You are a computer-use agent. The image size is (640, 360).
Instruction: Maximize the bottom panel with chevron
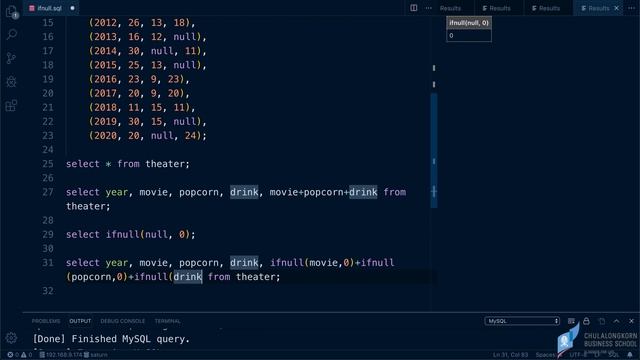[x=616, y=321]
